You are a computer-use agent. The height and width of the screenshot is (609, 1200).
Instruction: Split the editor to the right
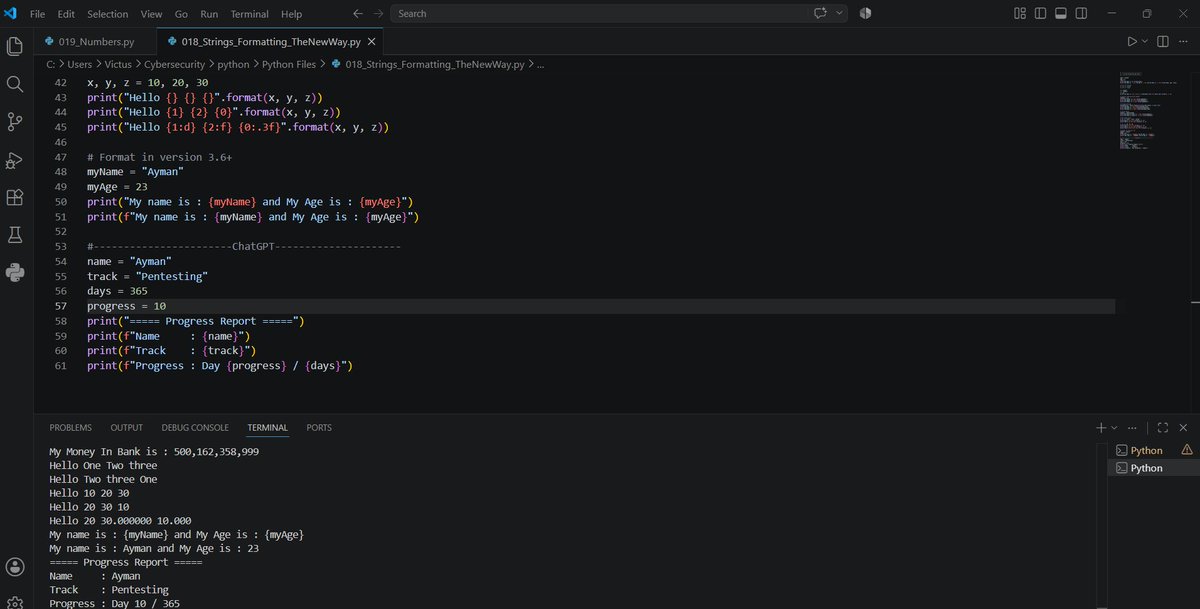[x=1163, y=42]
